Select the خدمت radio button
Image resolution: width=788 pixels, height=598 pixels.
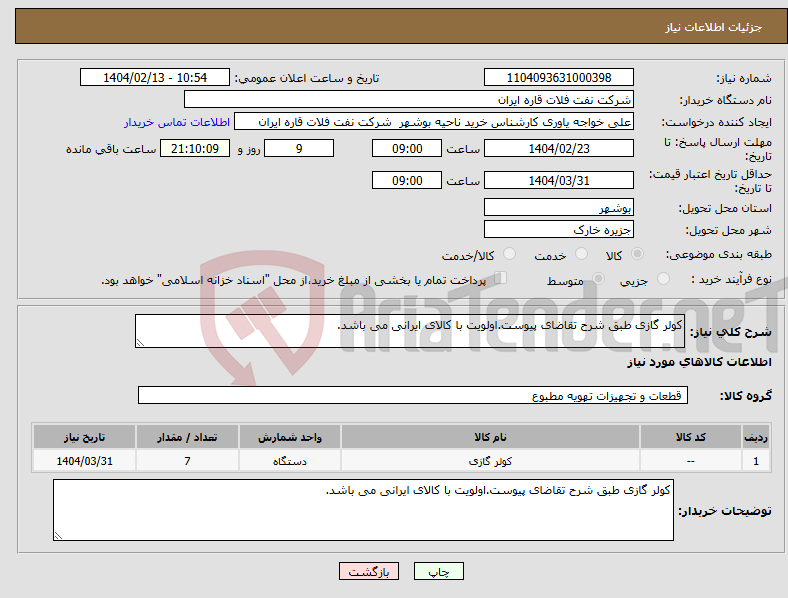coord(581,254)
